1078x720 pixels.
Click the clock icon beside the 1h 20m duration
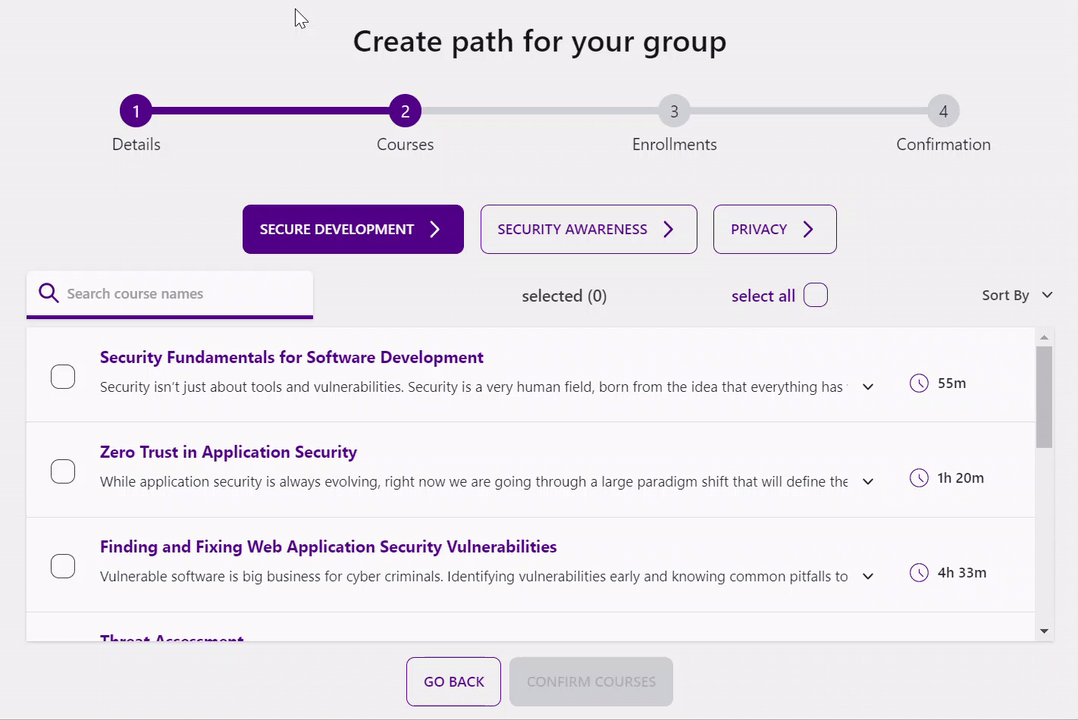918,478
